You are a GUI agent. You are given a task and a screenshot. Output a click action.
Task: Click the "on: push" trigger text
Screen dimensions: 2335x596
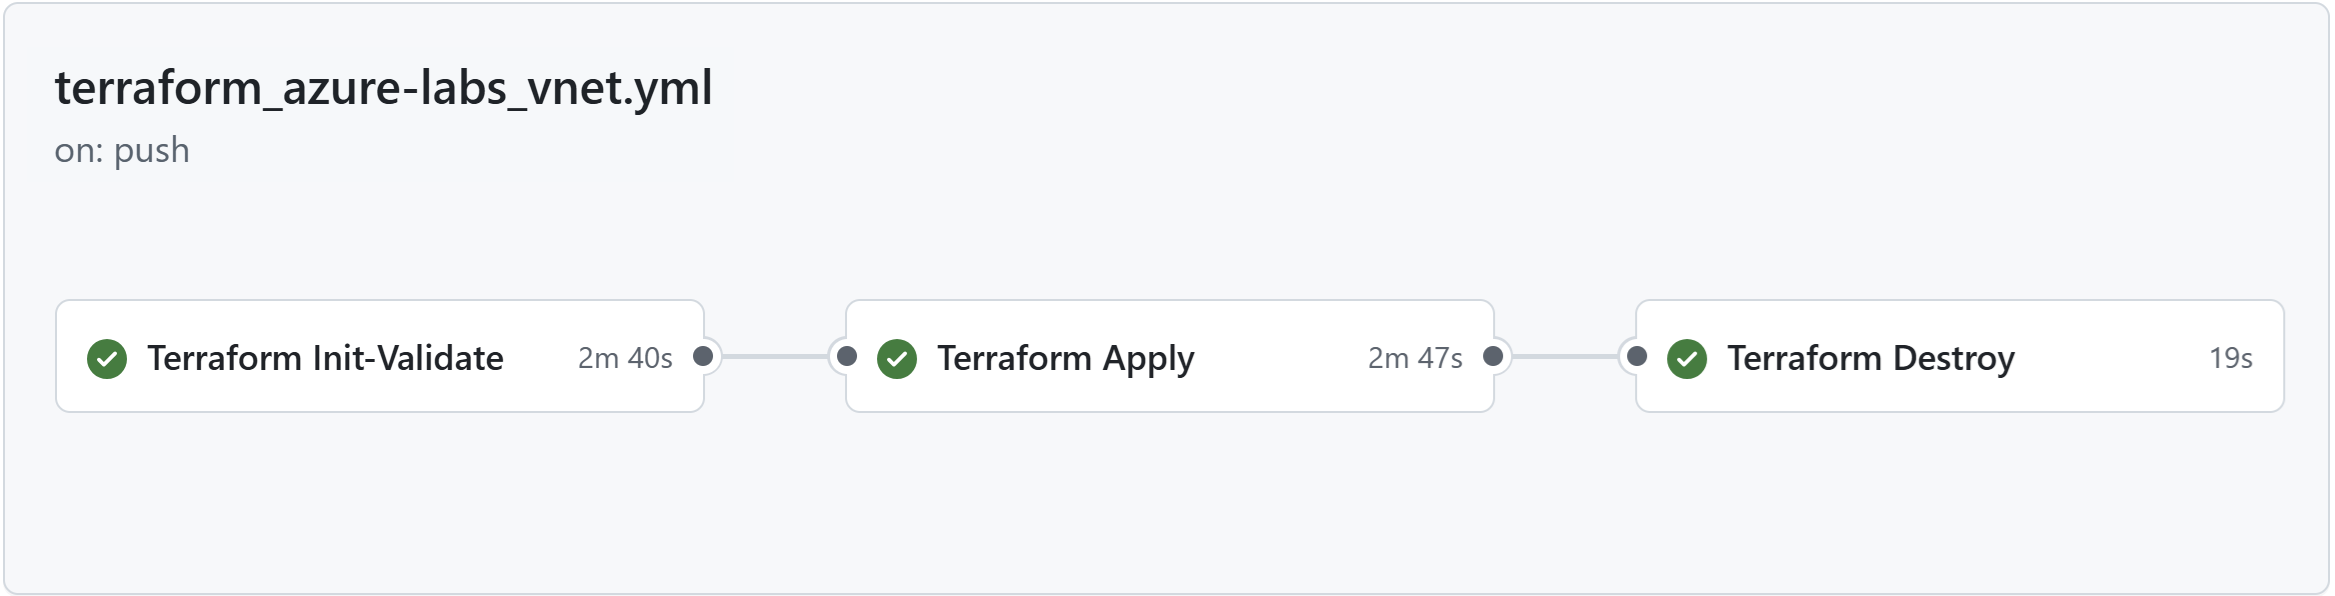pyautogui.click(x=122, y=150)
